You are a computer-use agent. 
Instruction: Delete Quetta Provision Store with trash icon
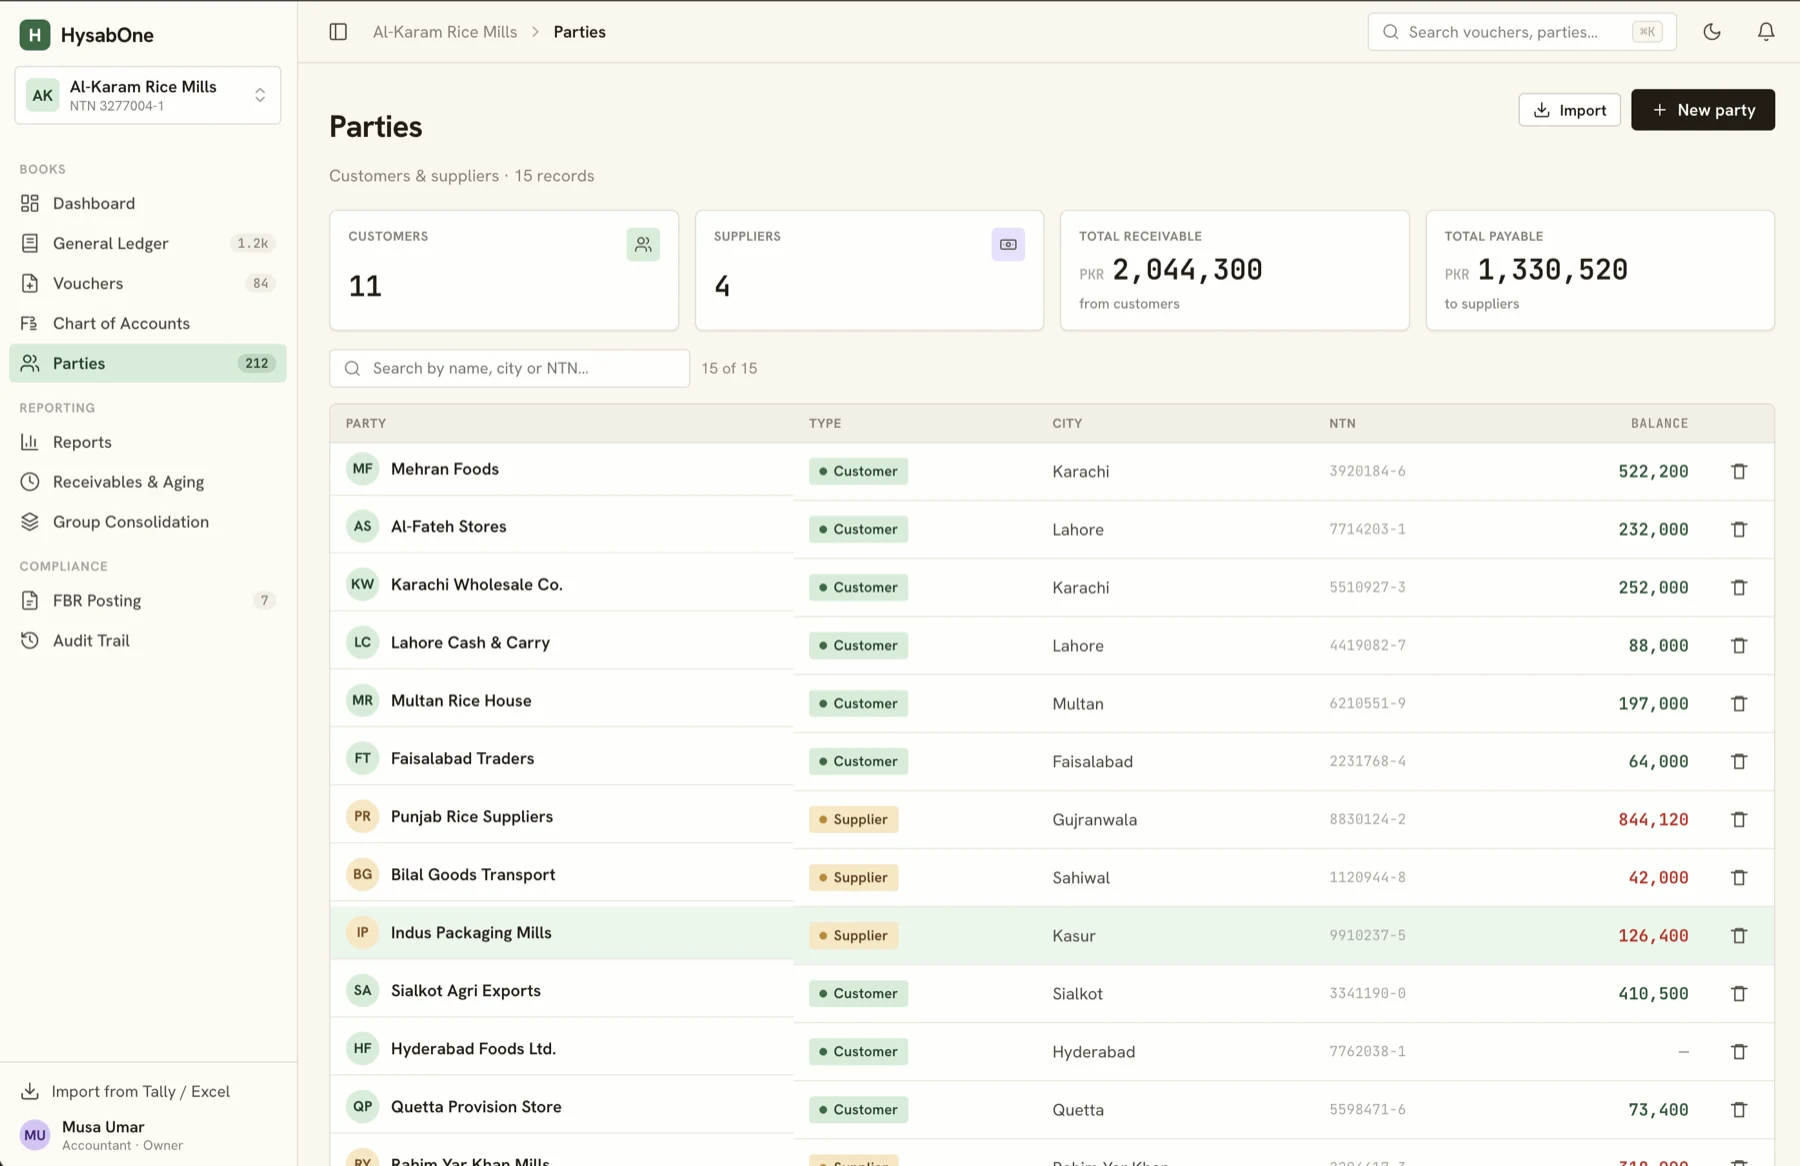(x=1739, y=1109)
